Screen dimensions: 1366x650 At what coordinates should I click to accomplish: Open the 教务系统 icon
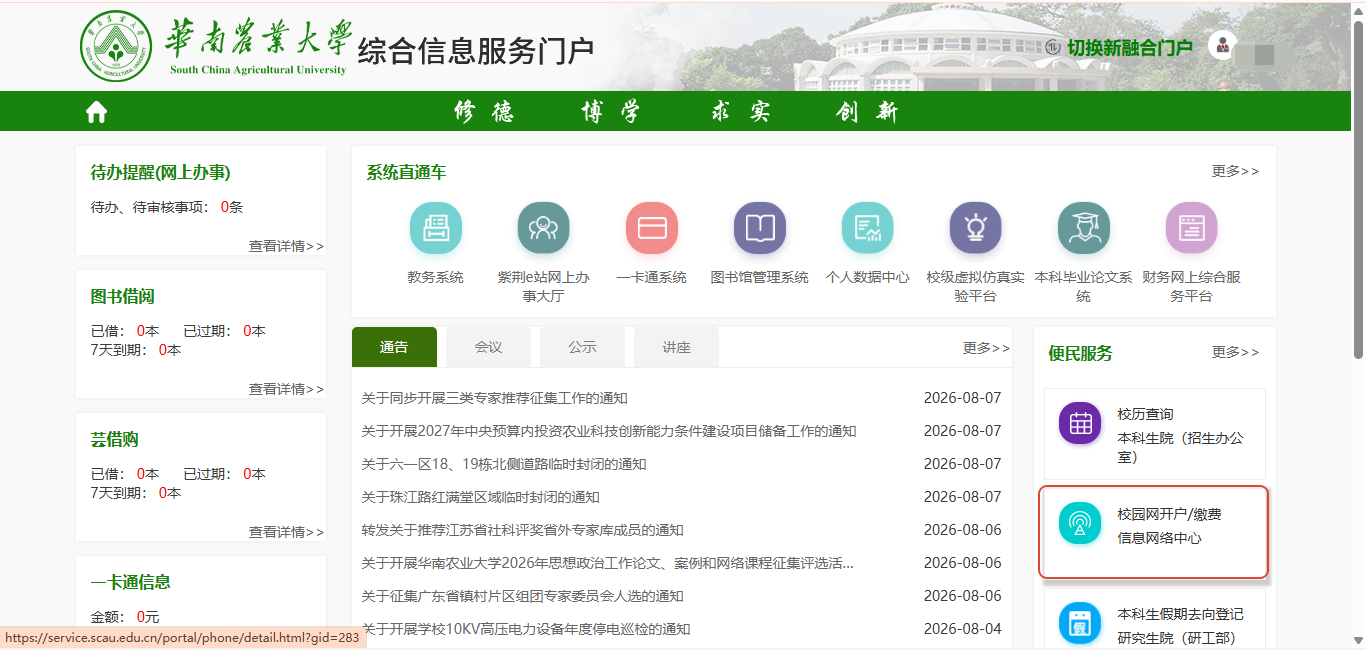click(436, 228)
